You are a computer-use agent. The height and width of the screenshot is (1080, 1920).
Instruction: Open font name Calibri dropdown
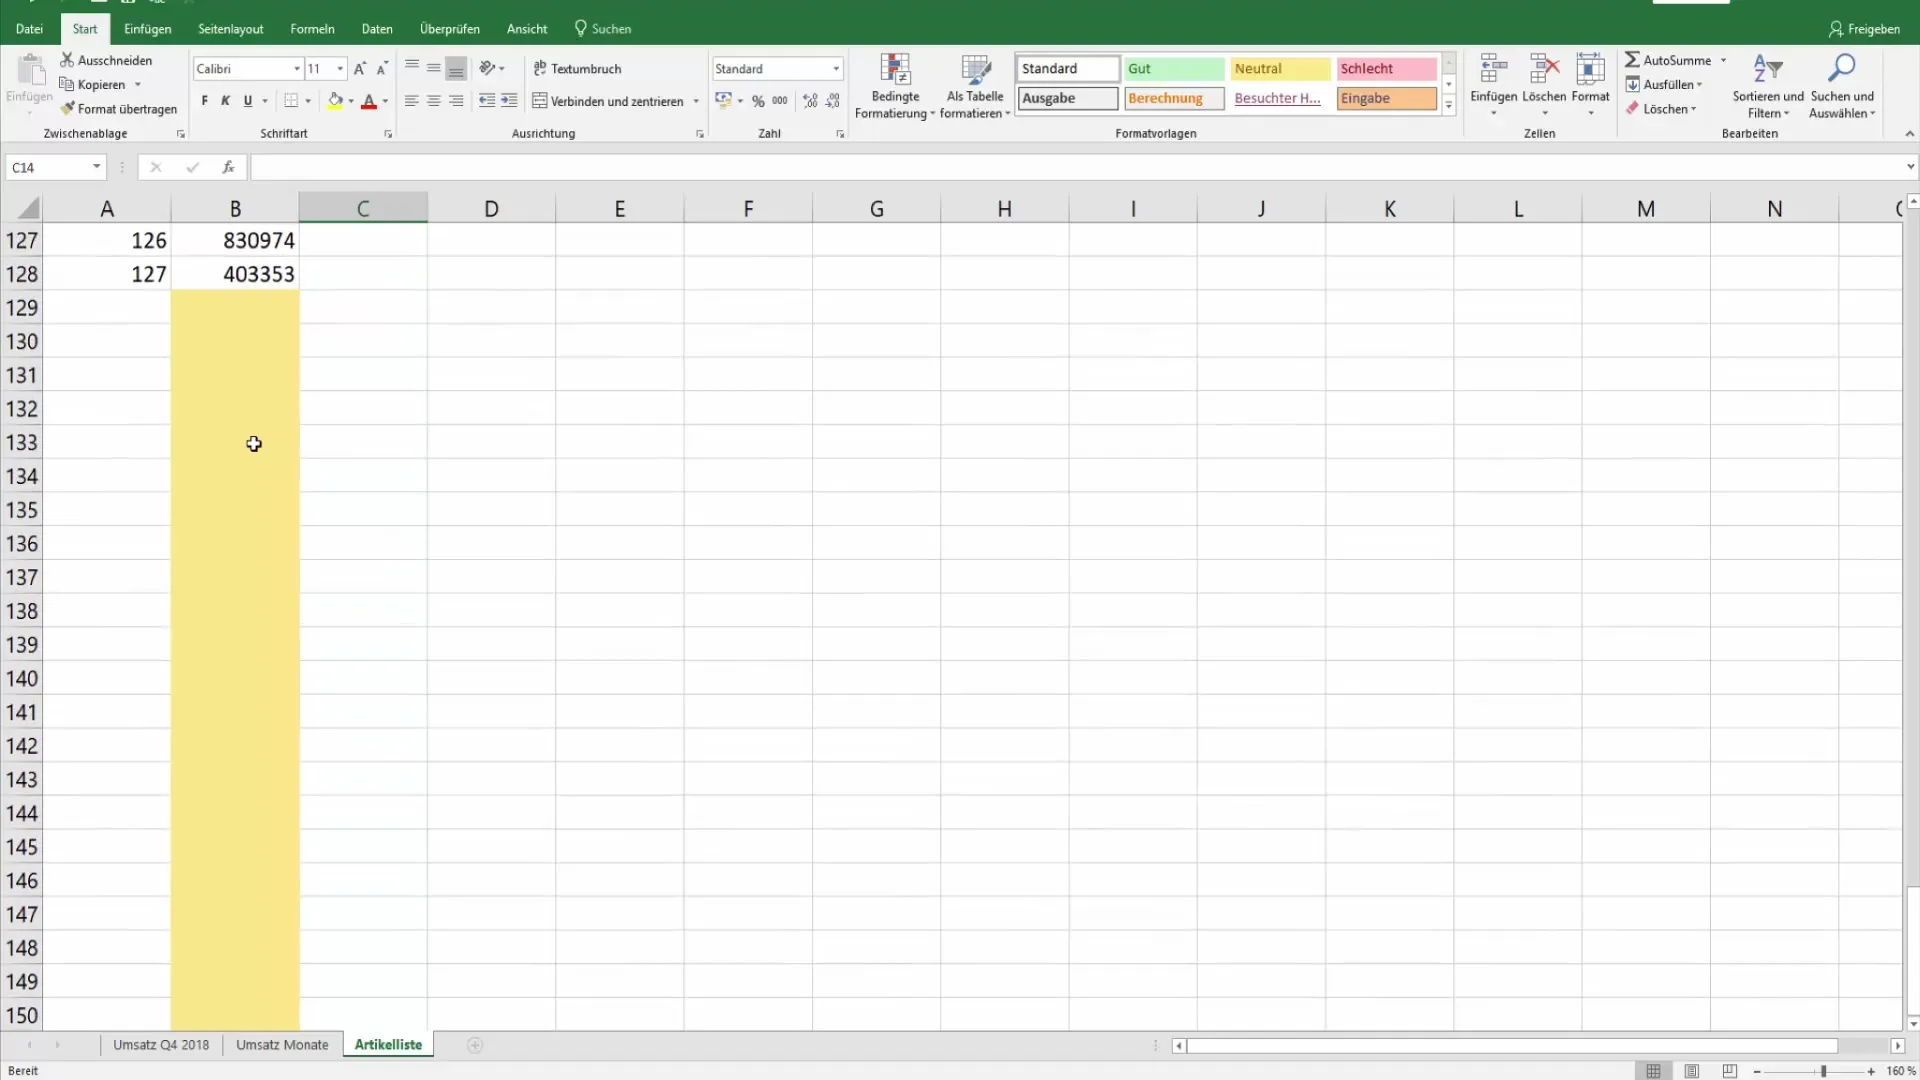click(x=297, y=68)
